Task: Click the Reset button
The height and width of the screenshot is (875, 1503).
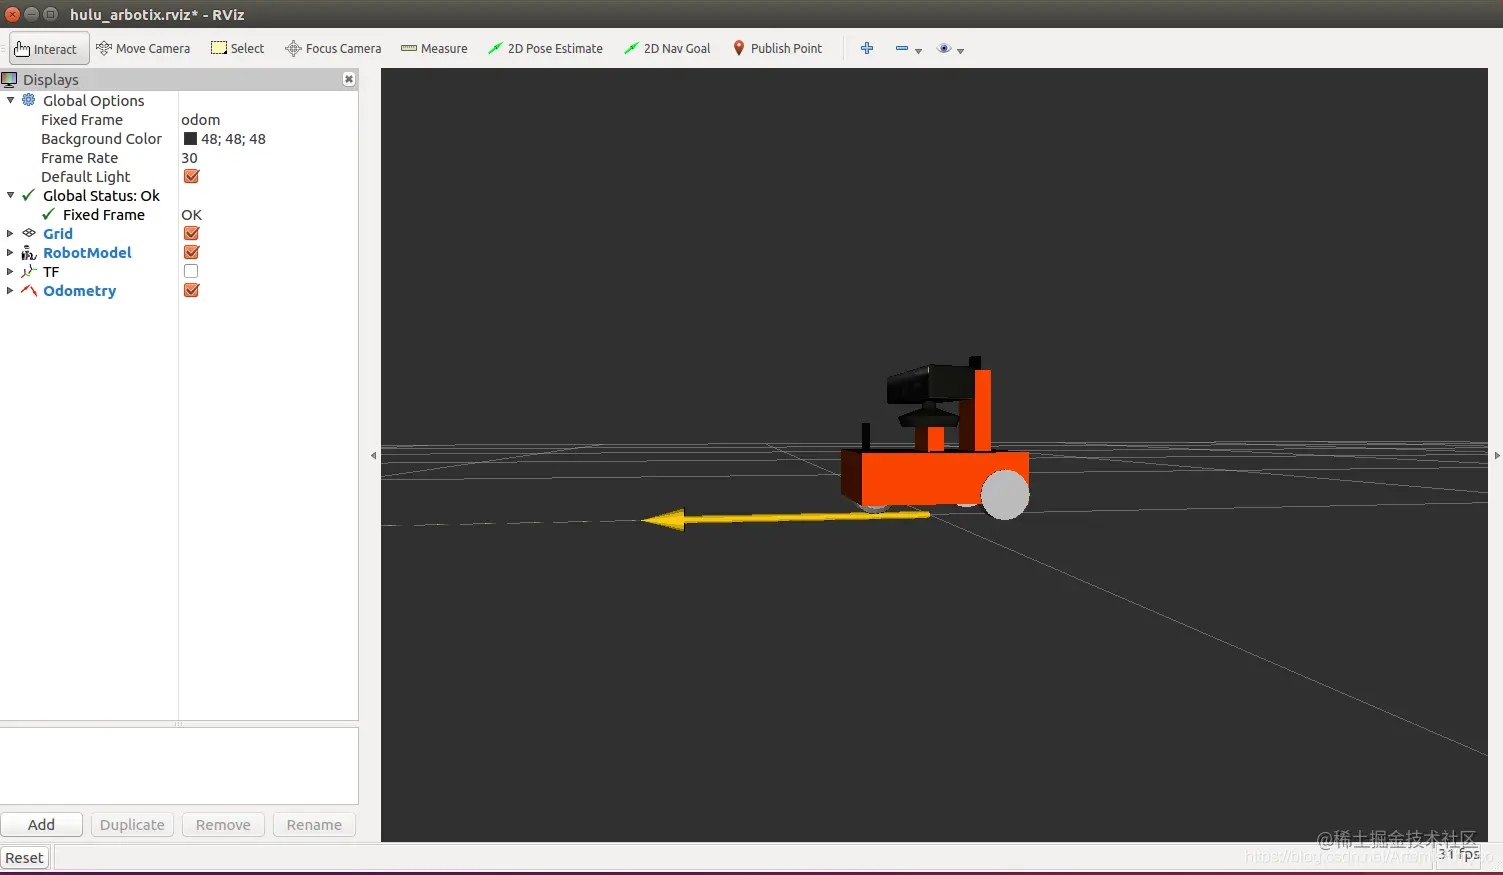Action: pyautogui.click(x=24, y=857)
